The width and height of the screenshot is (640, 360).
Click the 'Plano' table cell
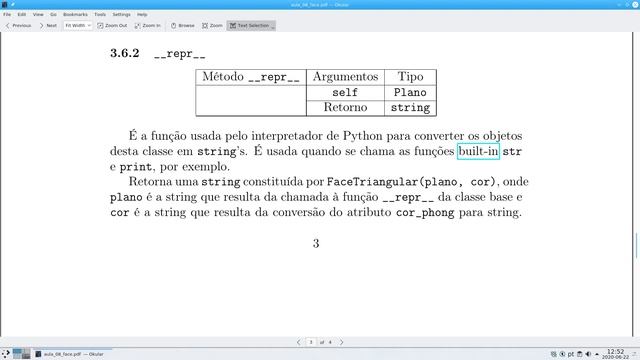[x=410, y=93]
